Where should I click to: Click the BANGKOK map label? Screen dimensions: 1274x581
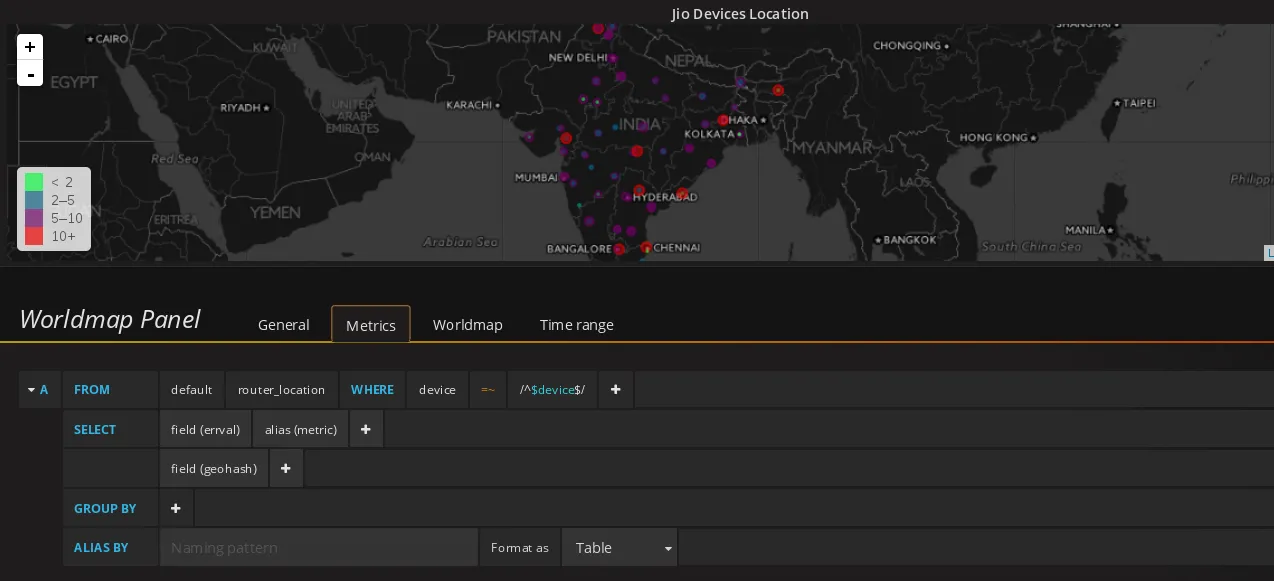[910, 240]
